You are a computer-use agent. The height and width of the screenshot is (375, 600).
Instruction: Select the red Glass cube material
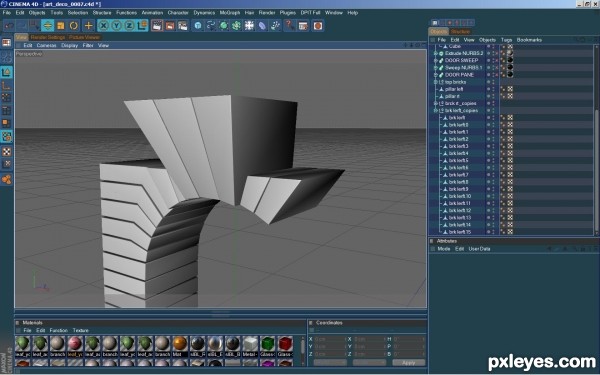(285, 344)
